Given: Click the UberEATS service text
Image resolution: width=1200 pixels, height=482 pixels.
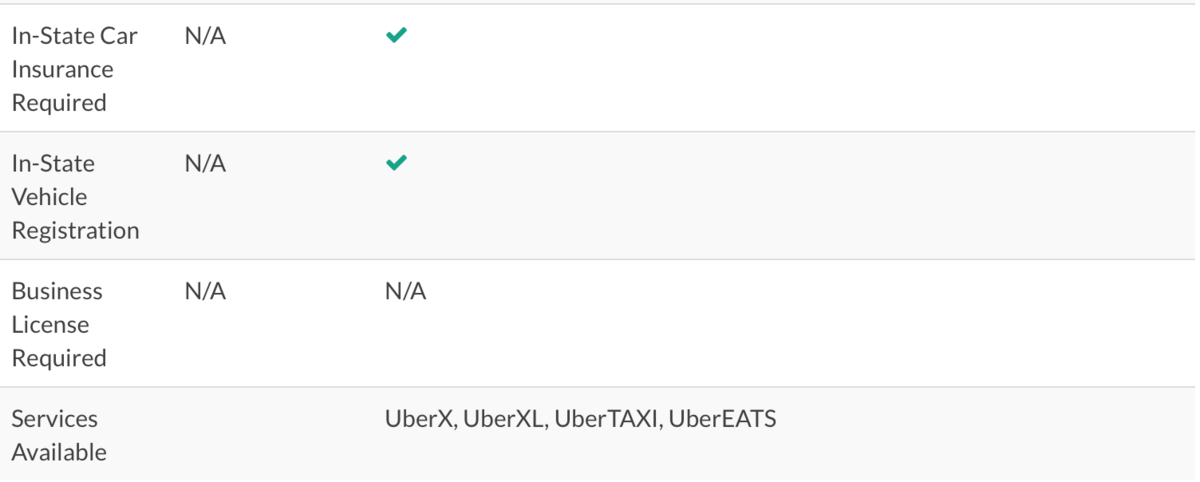Looking at the screenshot, I should (x=722, y=419).
